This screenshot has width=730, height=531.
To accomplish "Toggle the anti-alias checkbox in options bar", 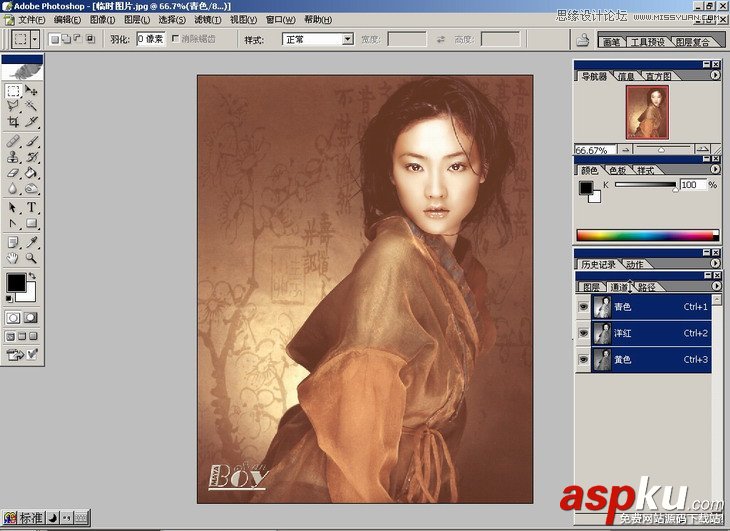I will [x=176, y=39].
